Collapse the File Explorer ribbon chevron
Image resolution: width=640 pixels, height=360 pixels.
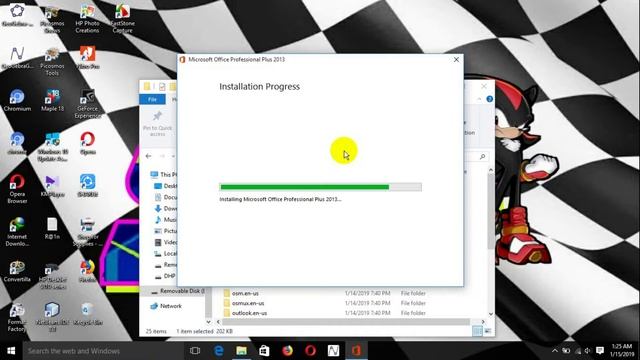tap(479, 99)
